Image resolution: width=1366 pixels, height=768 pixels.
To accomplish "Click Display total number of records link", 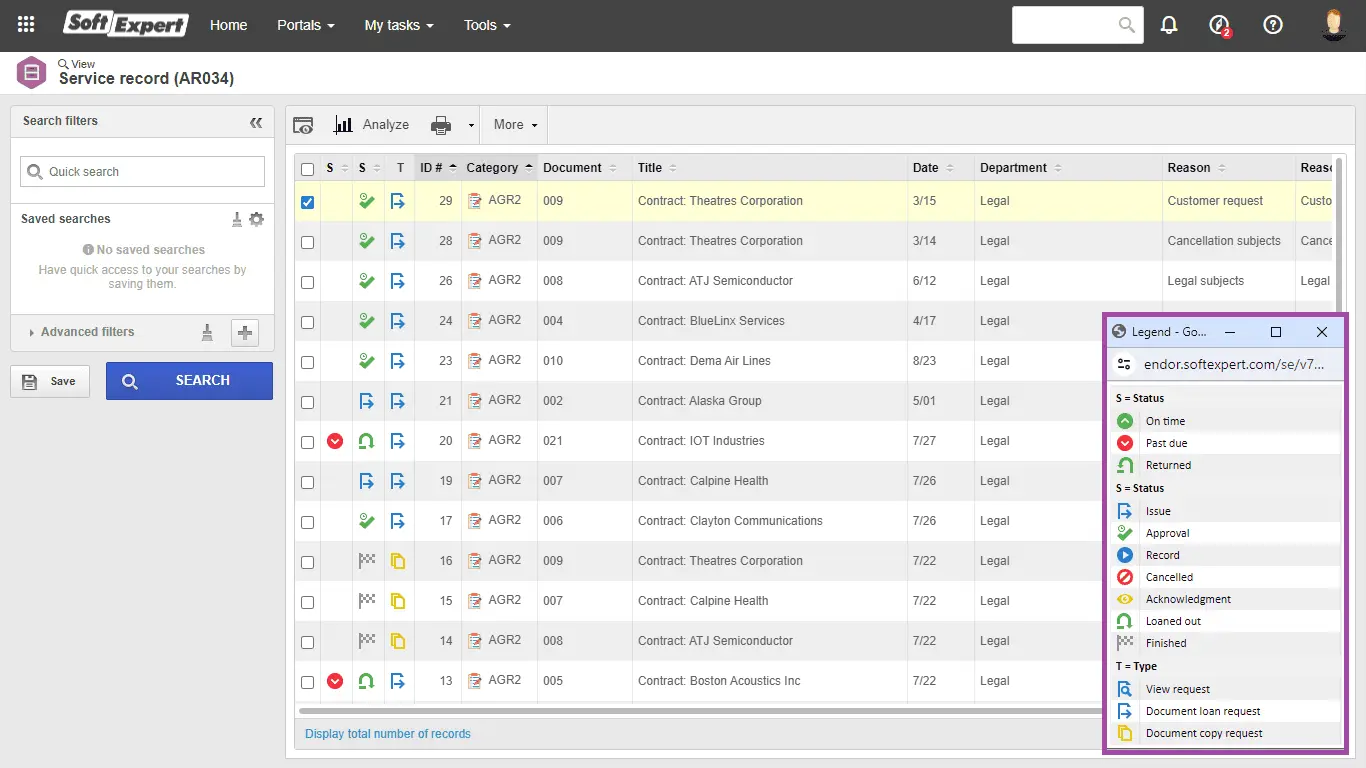I will coord(387,734).
